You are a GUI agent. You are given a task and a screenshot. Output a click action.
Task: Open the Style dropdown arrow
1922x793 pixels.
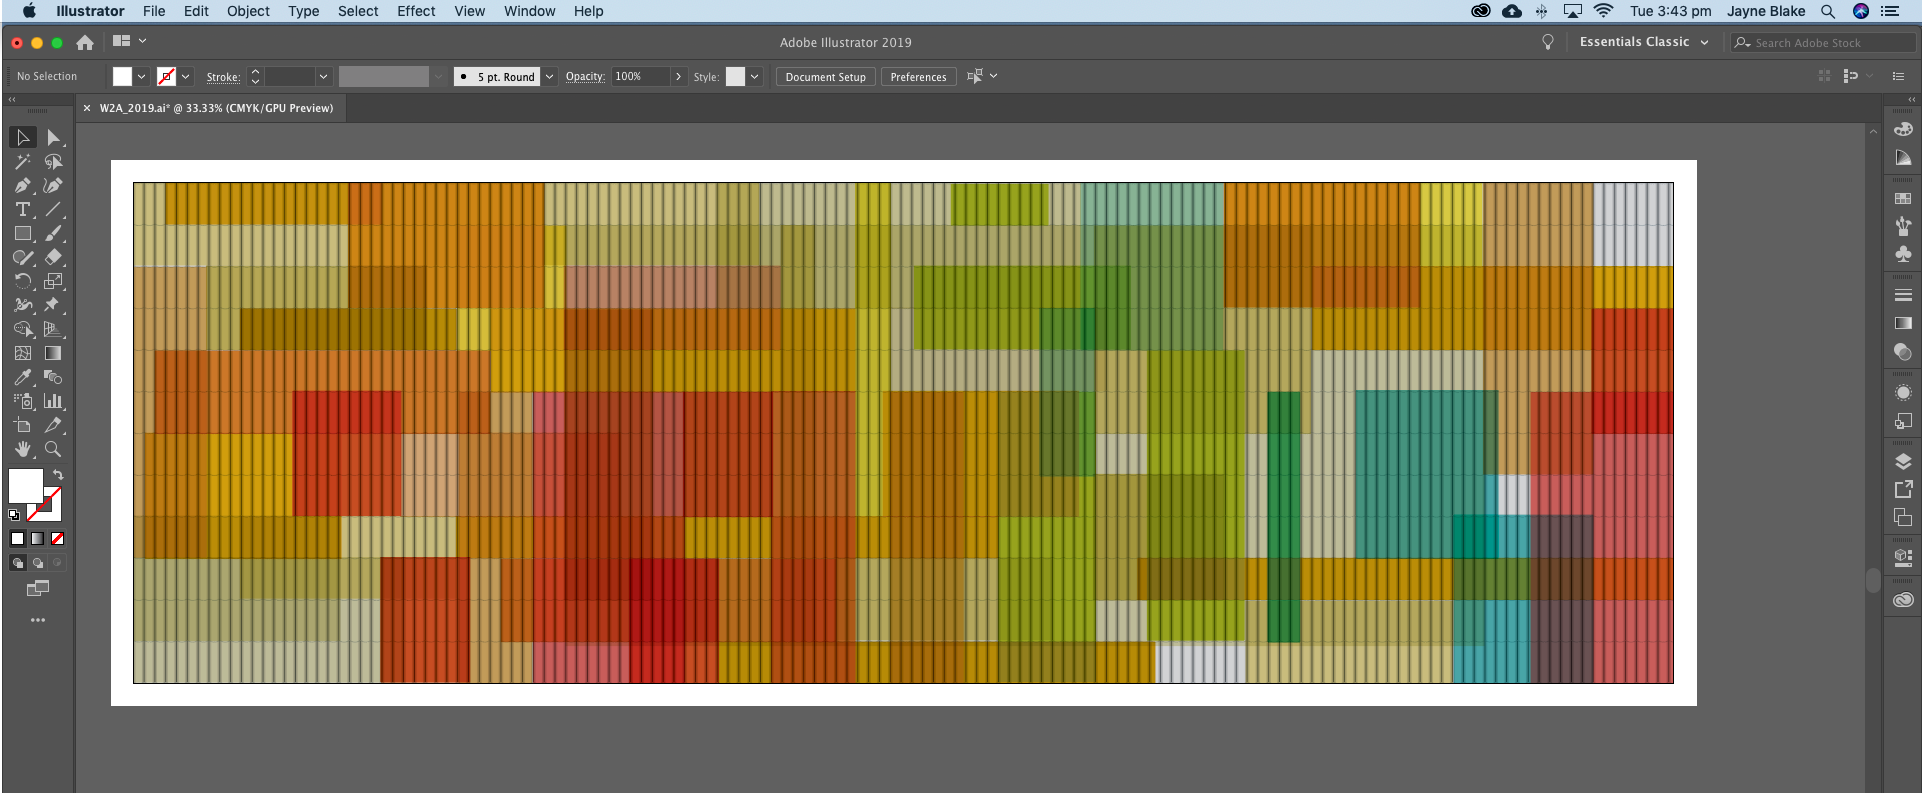[x=755, y=77]
